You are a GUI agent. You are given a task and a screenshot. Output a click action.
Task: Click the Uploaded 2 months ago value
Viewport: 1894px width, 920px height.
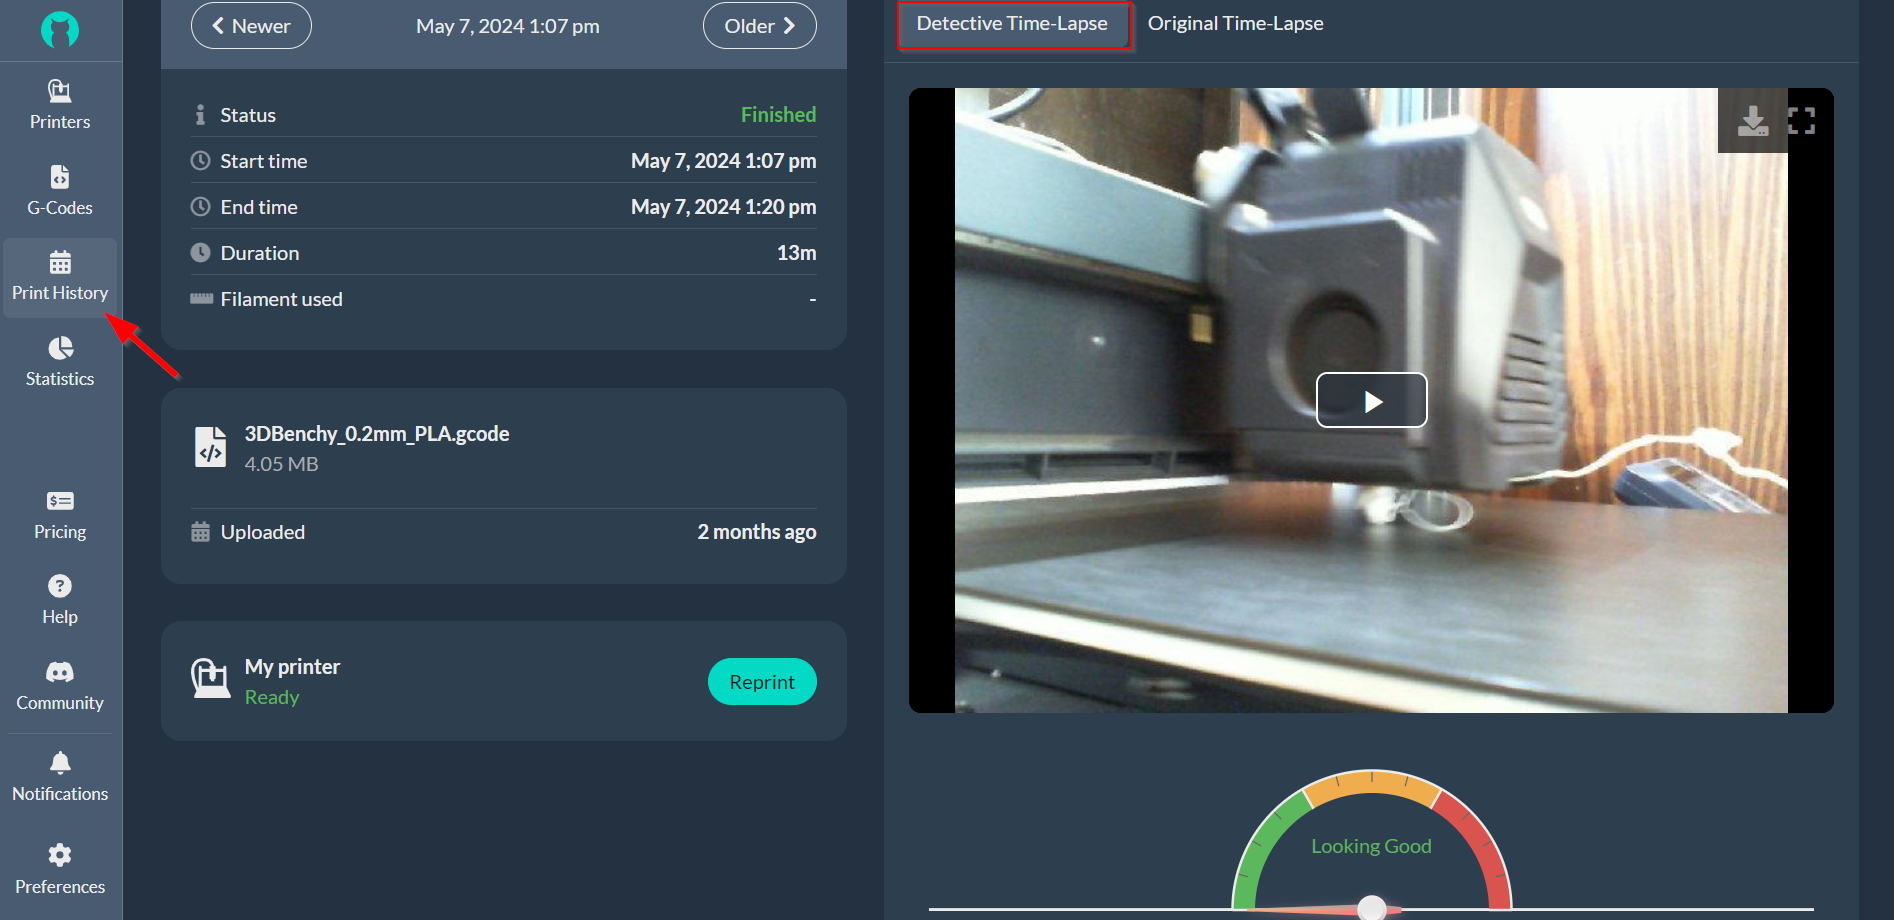click(x=756, y=532)
